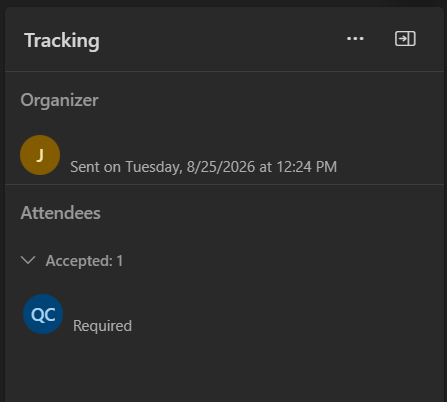Collapse the Accepted group chevron
This screenshot has height=402, width=447.
click(x=28, y=260)
